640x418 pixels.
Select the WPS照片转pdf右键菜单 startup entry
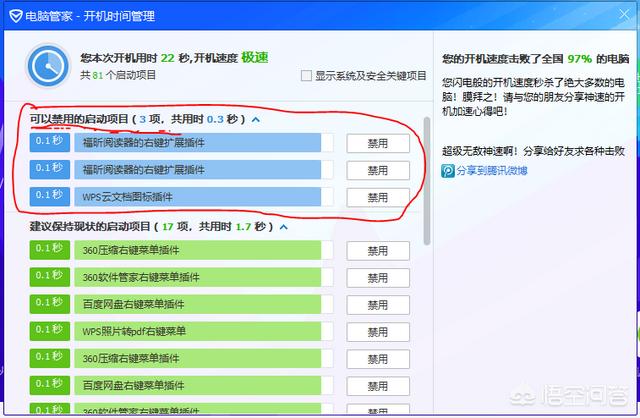(200, 330)
